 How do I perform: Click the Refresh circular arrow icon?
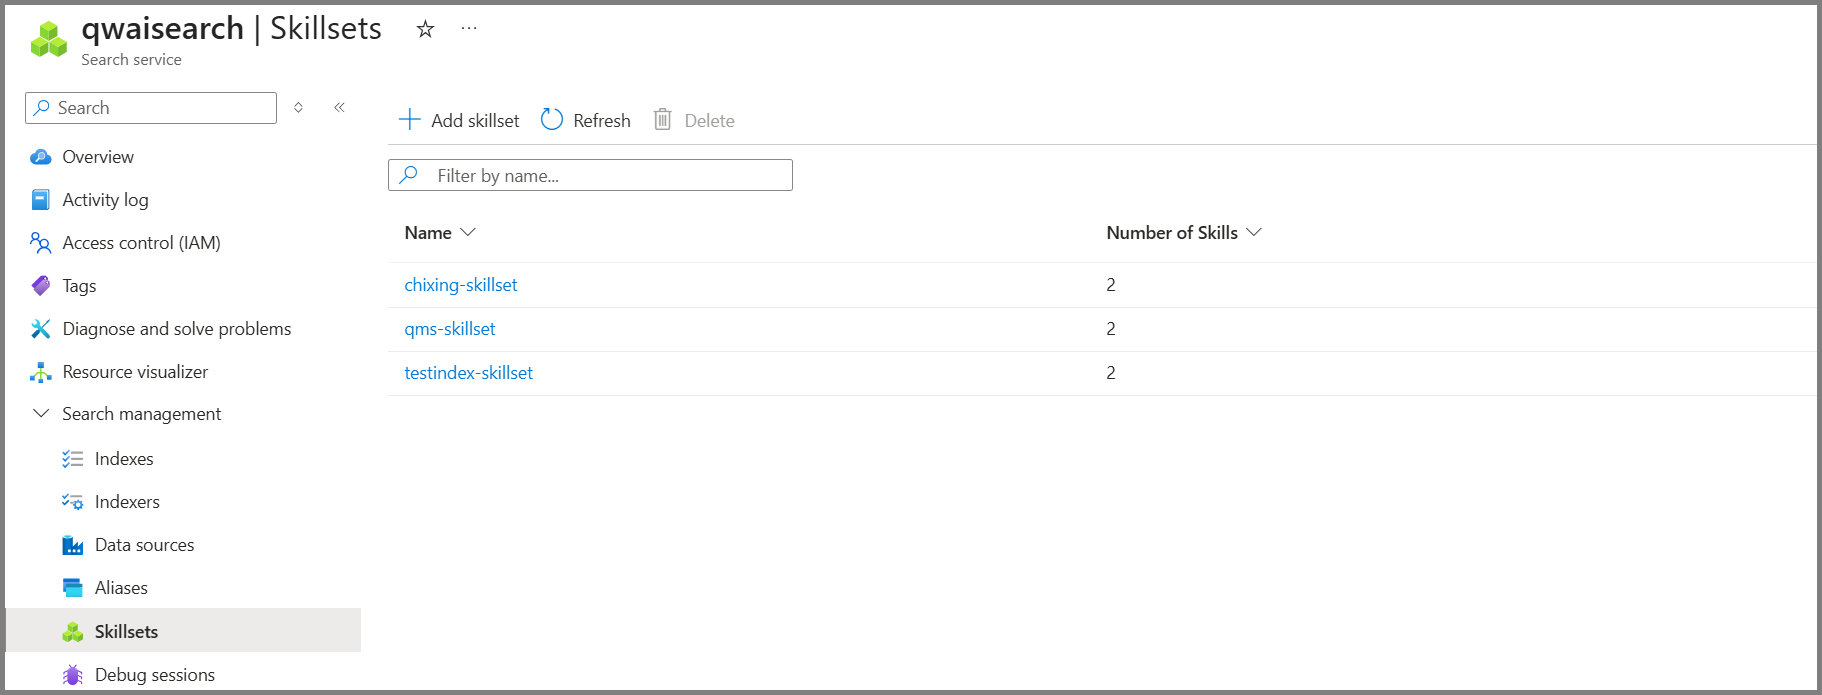click(x=552, y=120)
